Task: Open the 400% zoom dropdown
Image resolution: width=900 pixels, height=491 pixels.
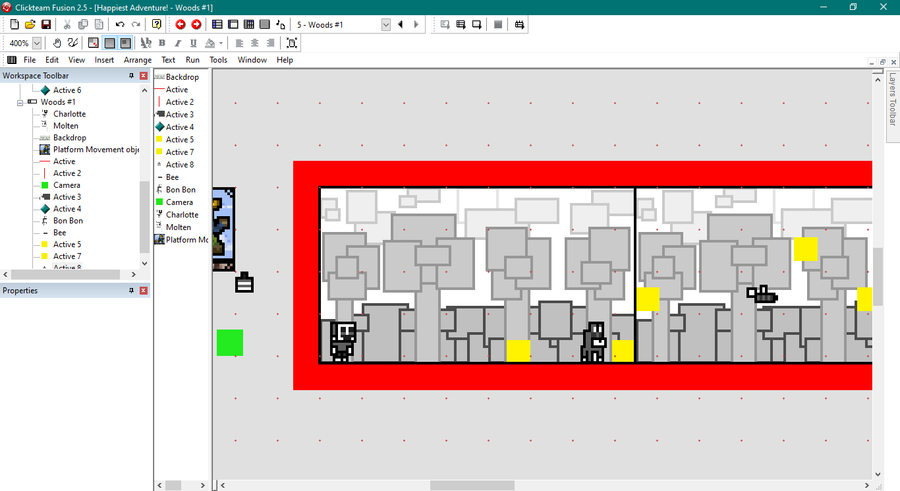Action: pos(37,43)
